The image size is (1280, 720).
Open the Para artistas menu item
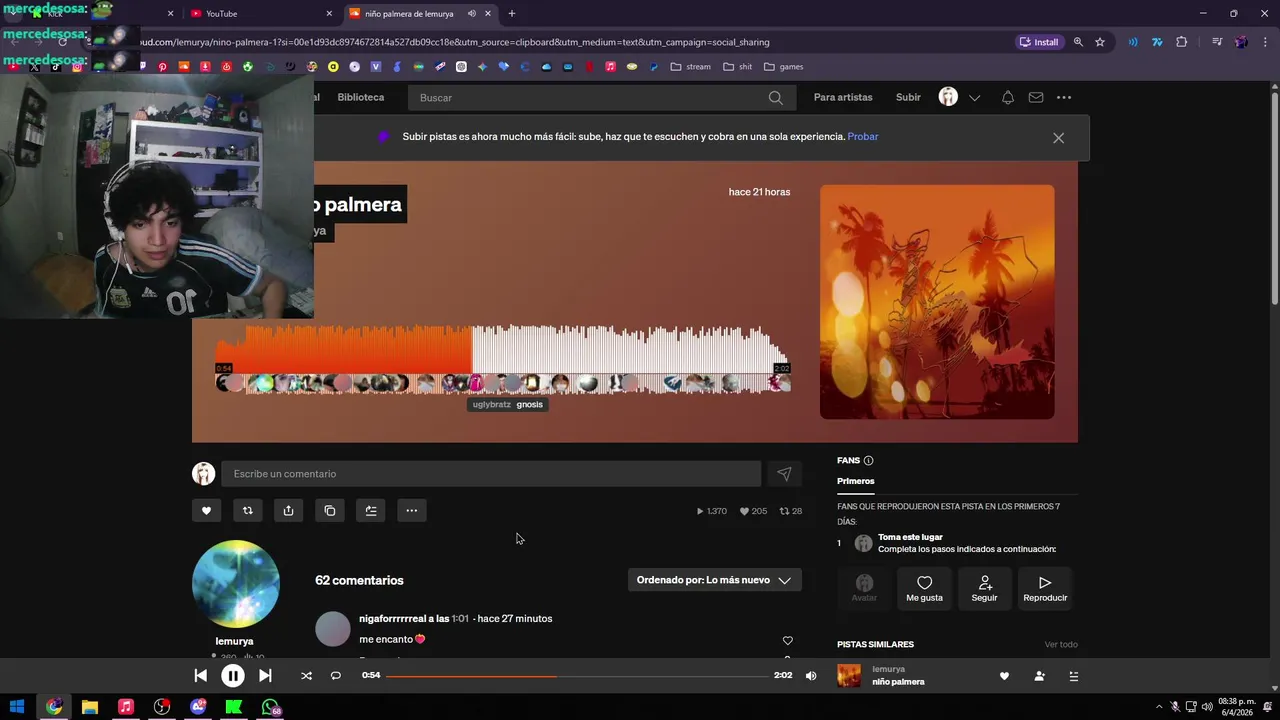click(x=843, y=97)
